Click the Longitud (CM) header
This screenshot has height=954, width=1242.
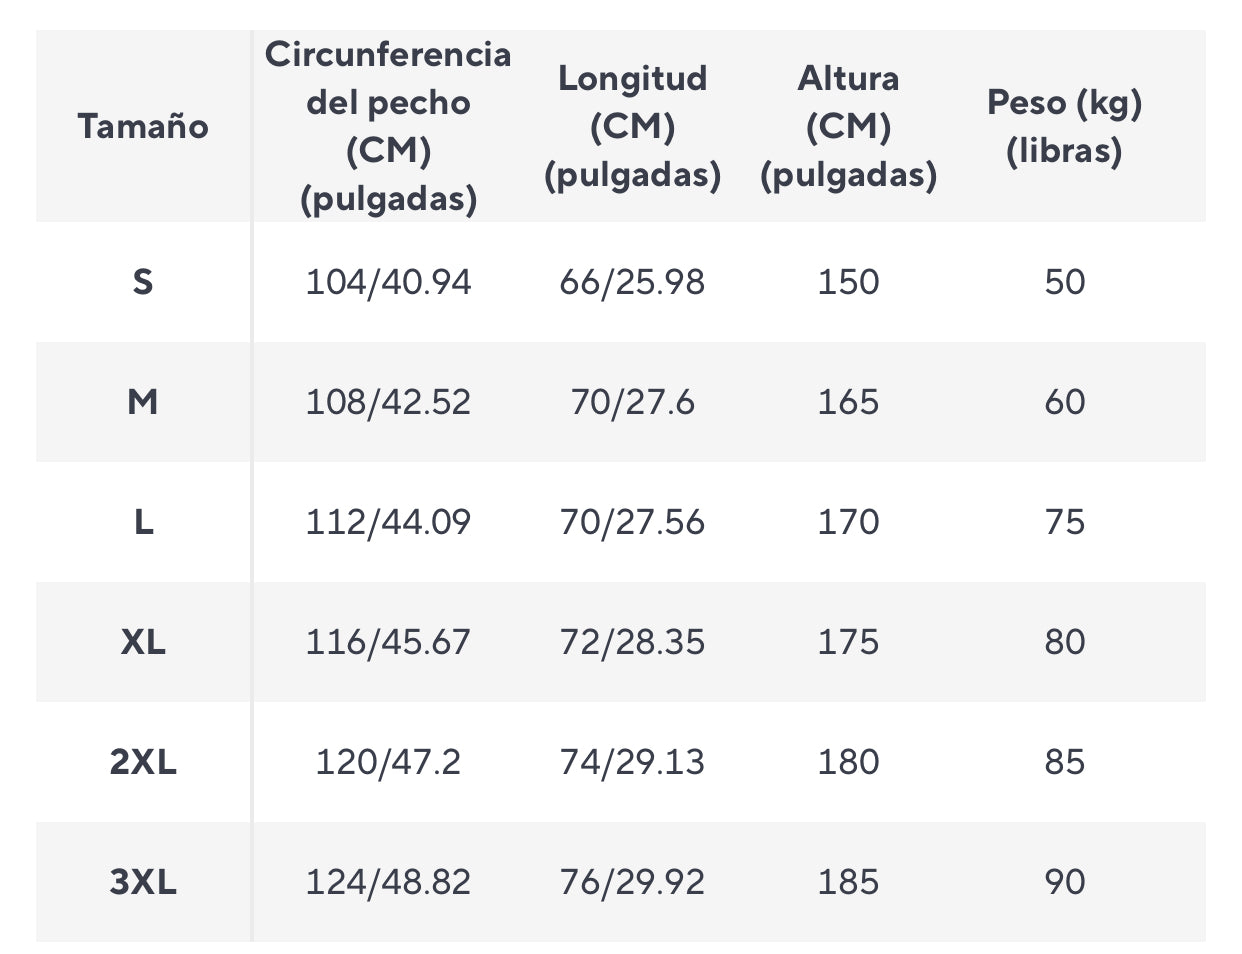pyautogui.click(x=632, y=126)
